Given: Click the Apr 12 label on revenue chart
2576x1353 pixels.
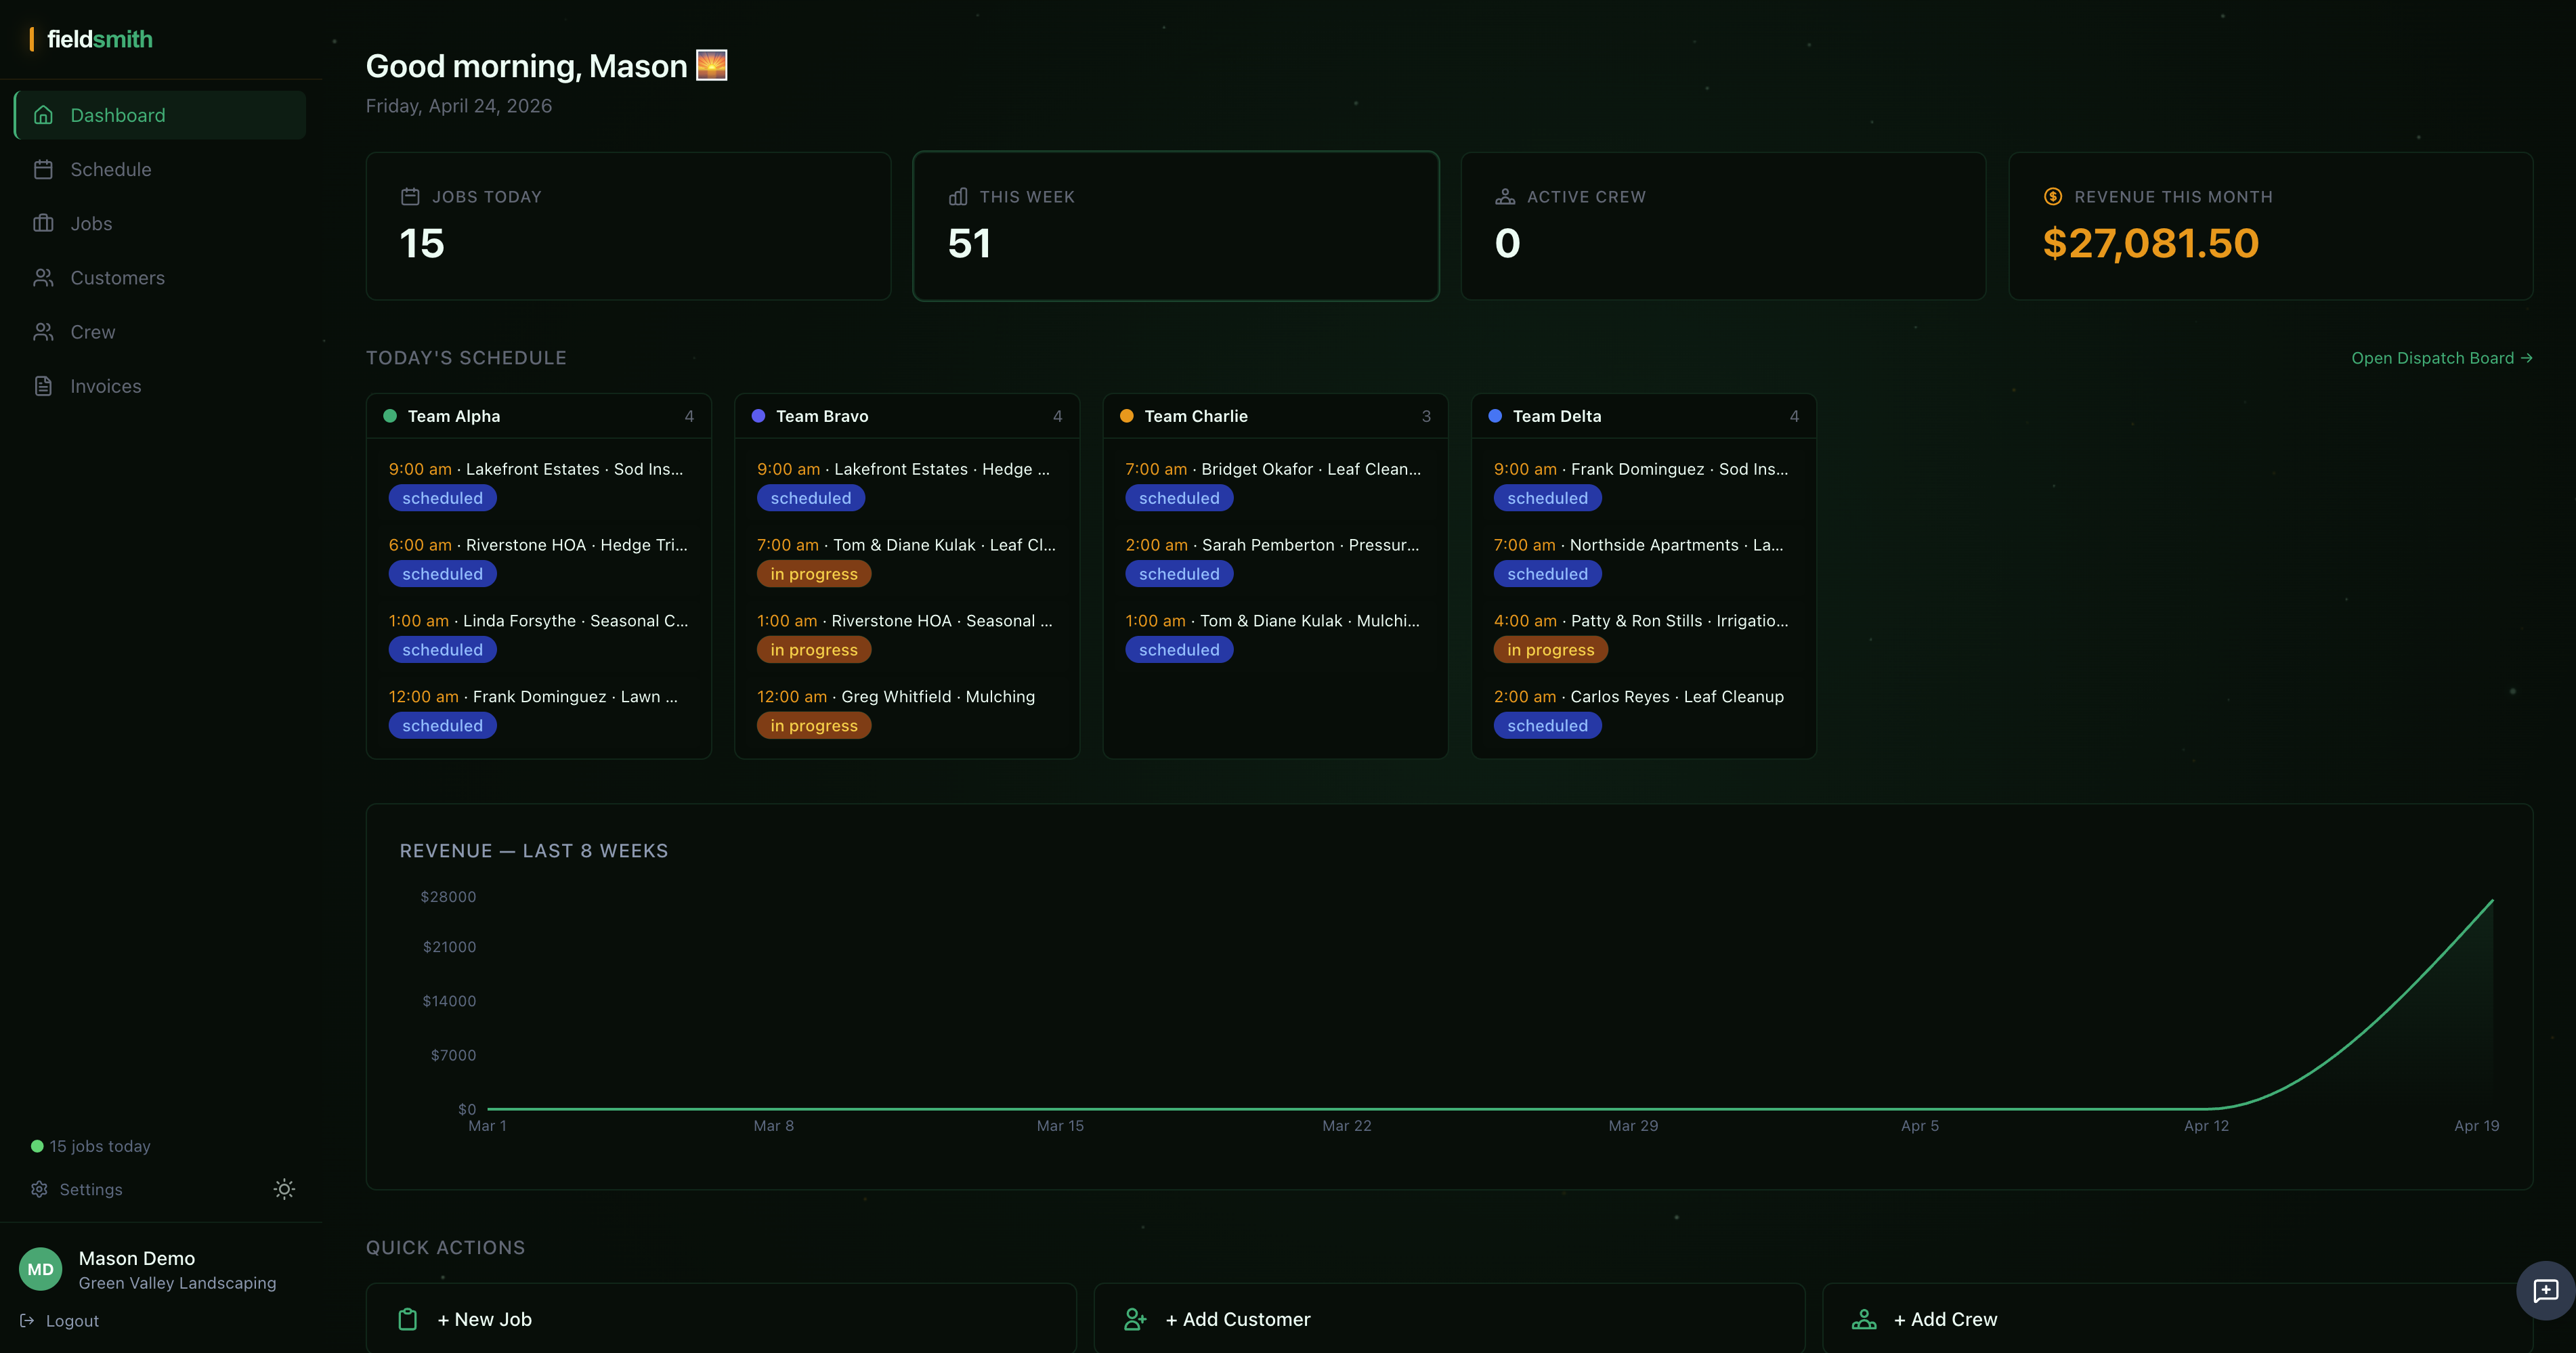Looking at the screenshot, I should click(2206, 1126).
